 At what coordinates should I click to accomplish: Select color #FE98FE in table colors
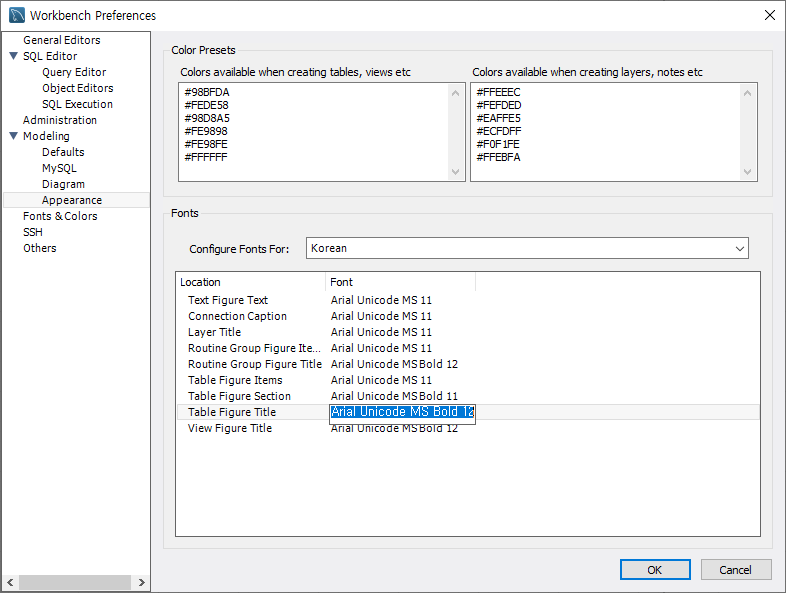206,145
